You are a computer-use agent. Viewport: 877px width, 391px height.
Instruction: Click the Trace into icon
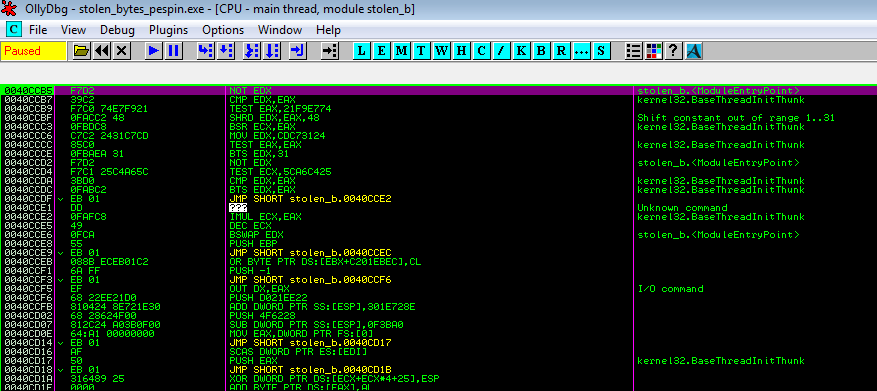(252, 51)
